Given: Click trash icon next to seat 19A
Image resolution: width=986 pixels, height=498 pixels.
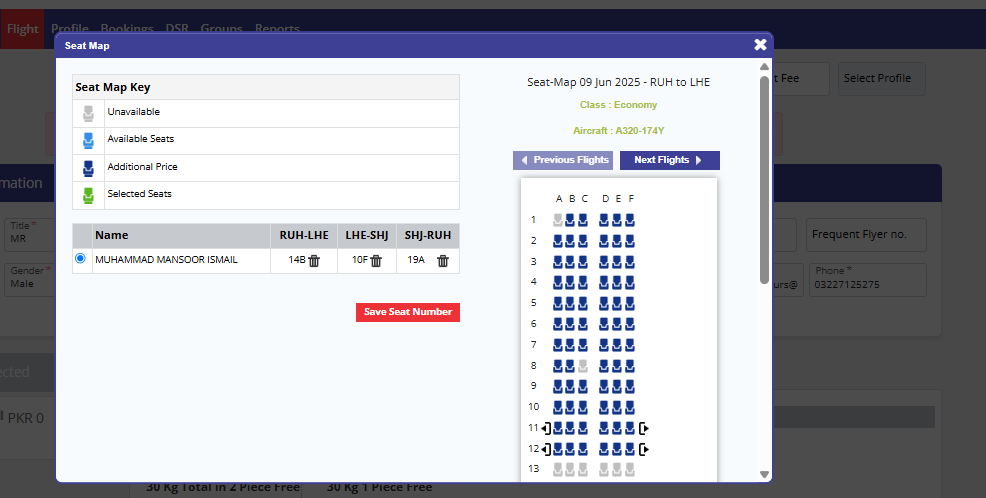Looking at the screenshot, I should coord(443,261).
